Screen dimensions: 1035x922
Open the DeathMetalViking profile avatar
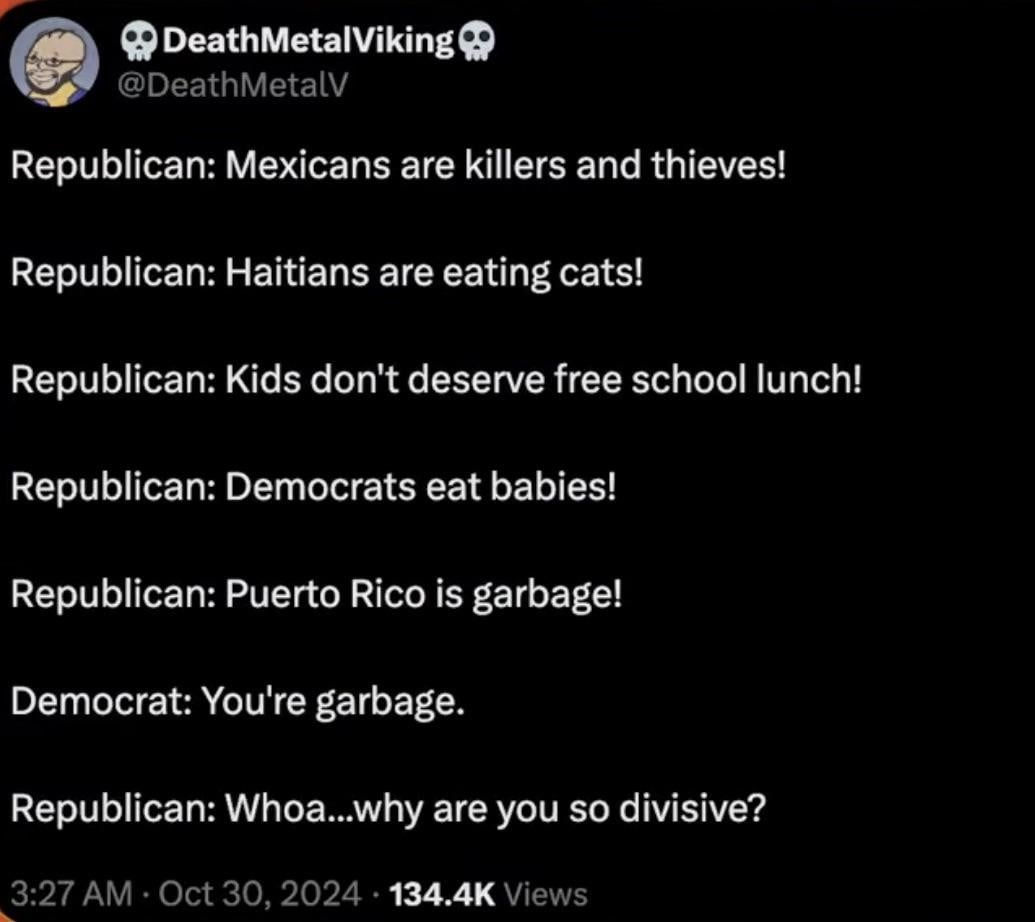coord(55,62)
